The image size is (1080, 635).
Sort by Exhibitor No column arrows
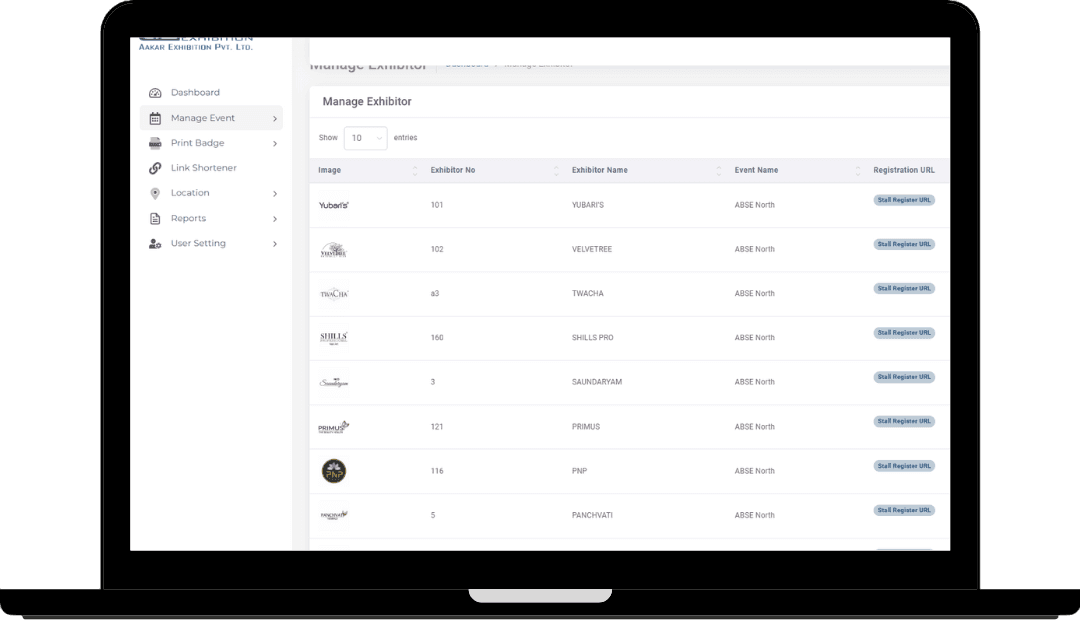tap(557, 171)
